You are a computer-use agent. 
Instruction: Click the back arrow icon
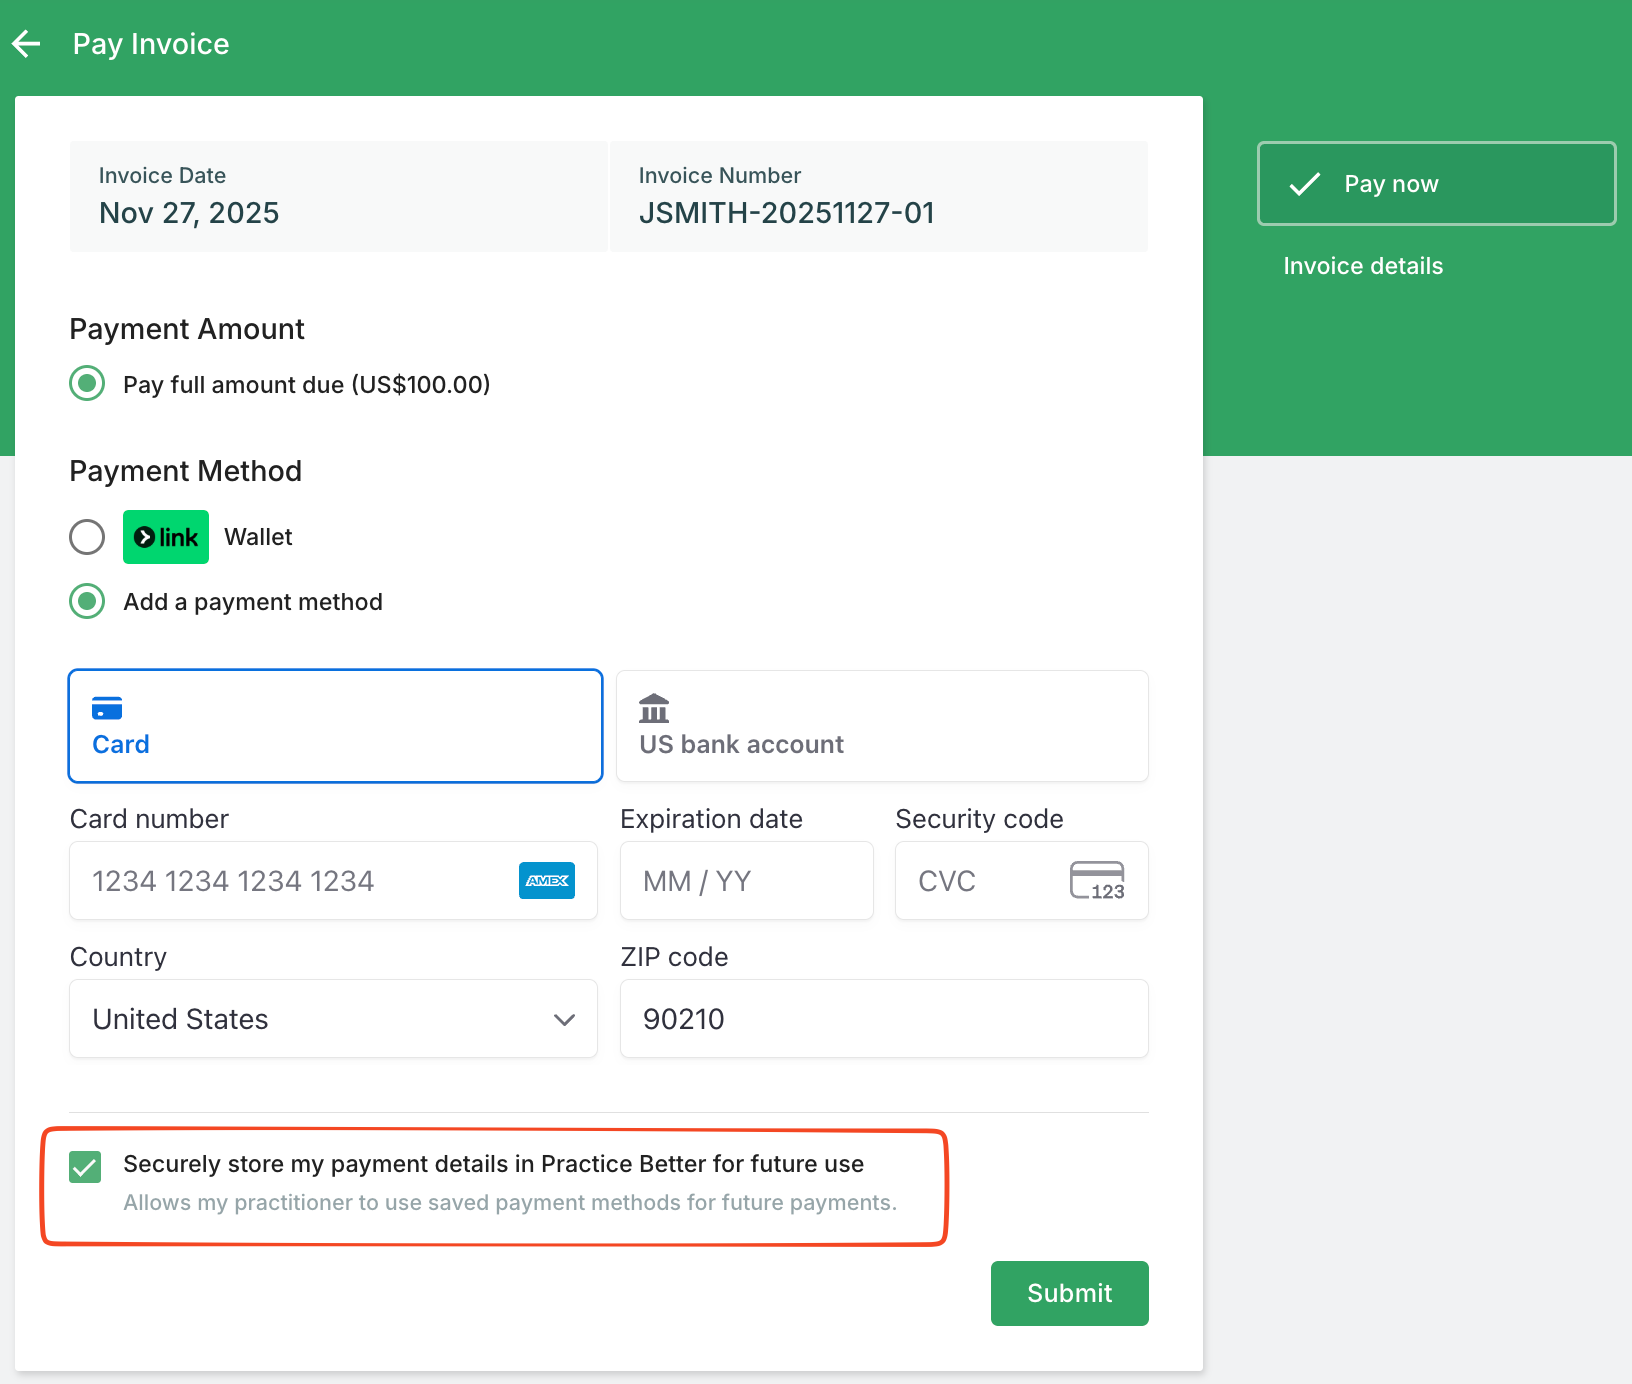[x=26, y=44]
